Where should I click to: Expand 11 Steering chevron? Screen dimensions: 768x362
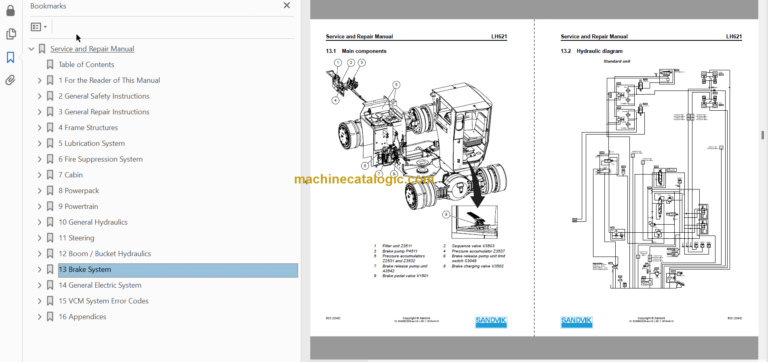pyautogui.click(x=40, y=238)
